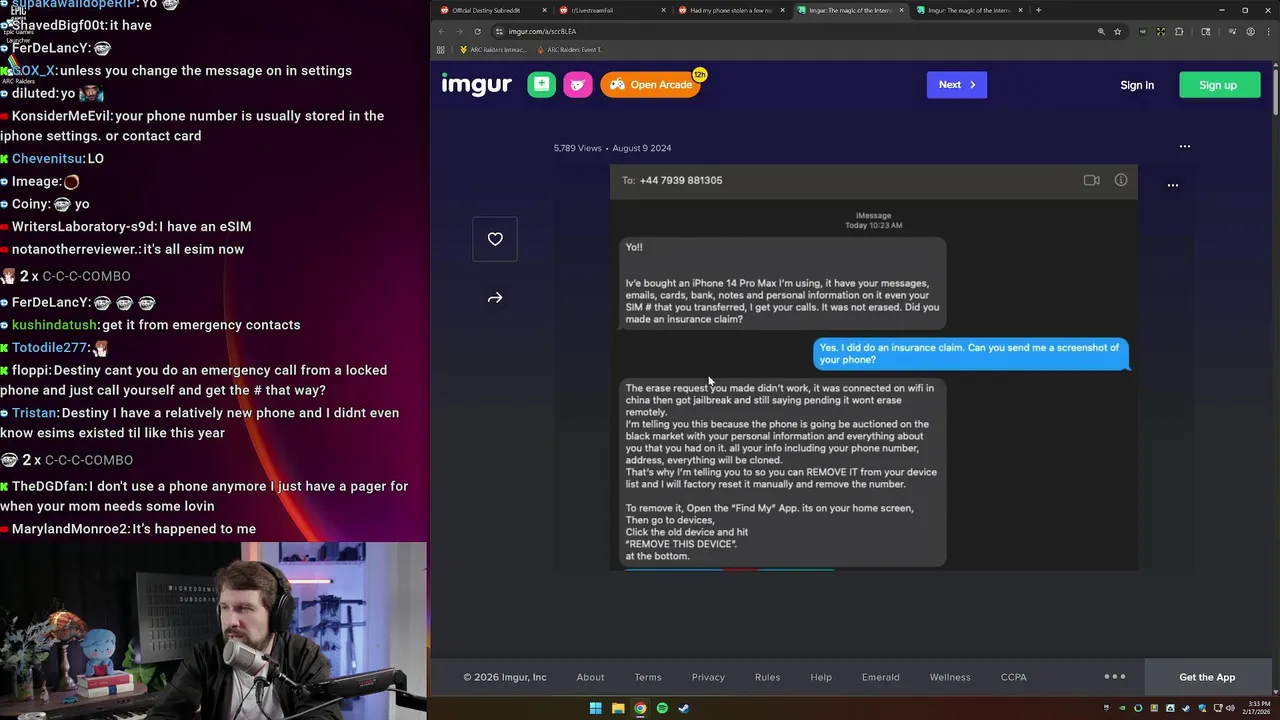This screenshot has width=1280, height=720.
Task: Open the iMessage screenshot image
Action: 874,368
